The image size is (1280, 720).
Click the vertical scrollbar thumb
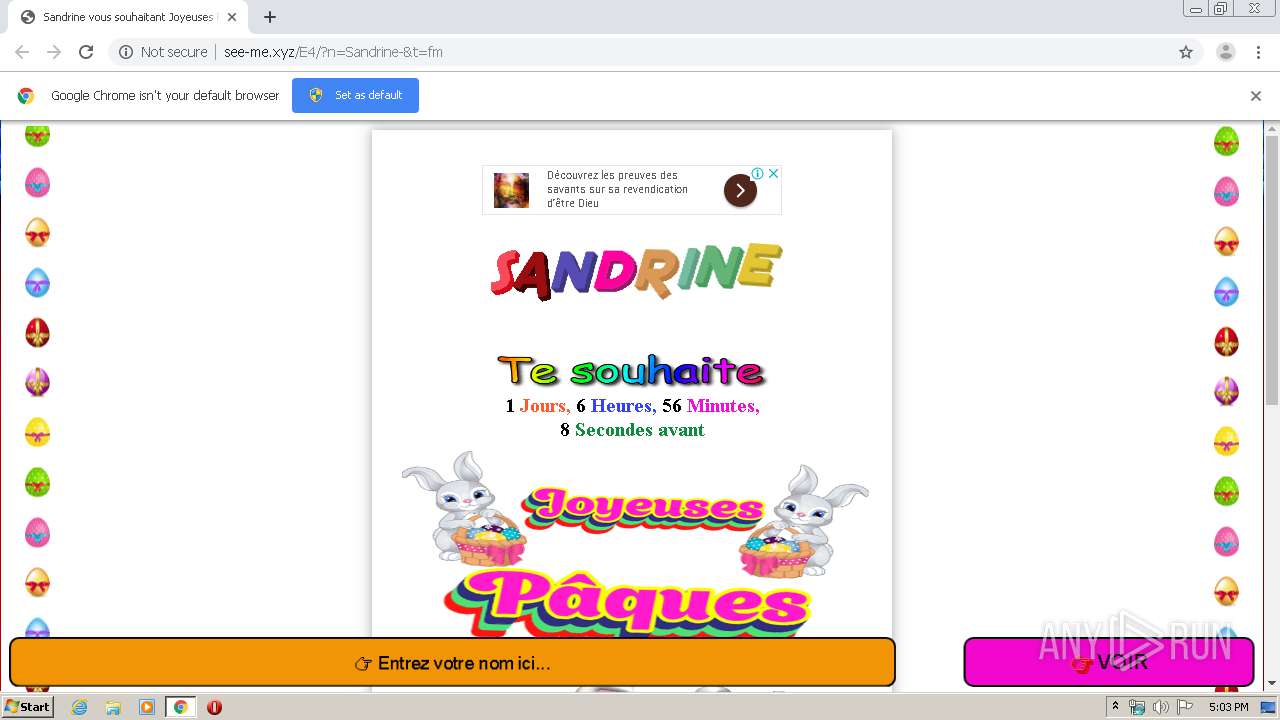pos(1271,268)
